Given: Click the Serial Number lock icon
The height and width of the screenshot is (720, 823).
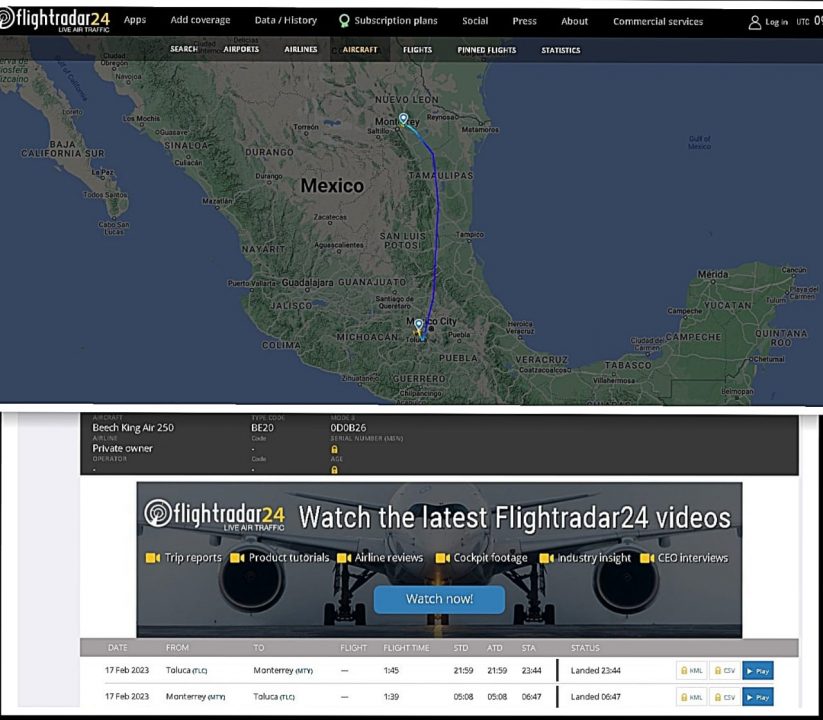Looking at the screenshot, I should (334, 449).
